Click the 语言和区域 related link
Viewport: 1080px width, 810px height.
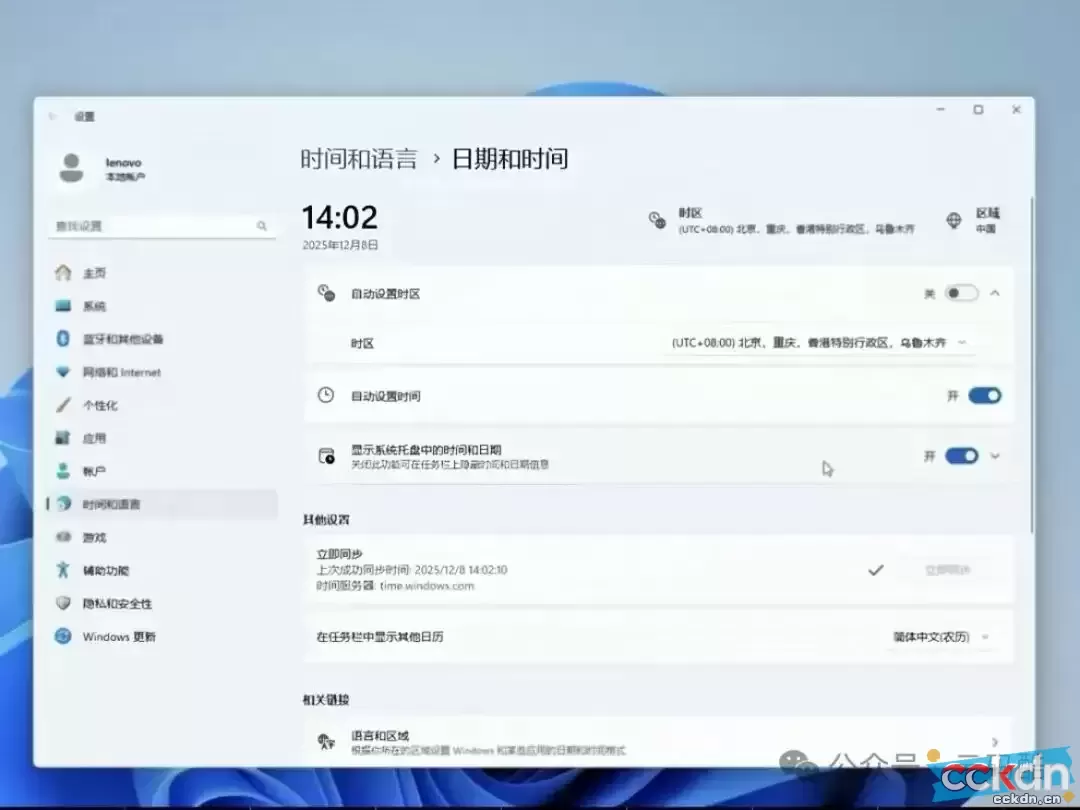[658, 742]
